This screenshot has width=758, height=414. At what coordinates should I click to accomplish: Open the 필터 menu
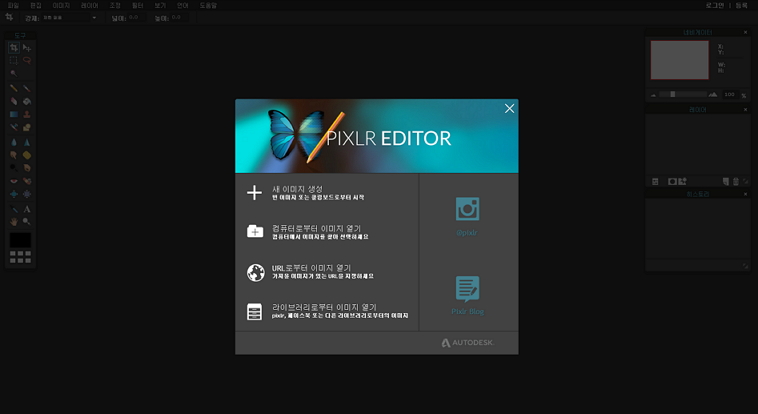[x=138, y=5]
